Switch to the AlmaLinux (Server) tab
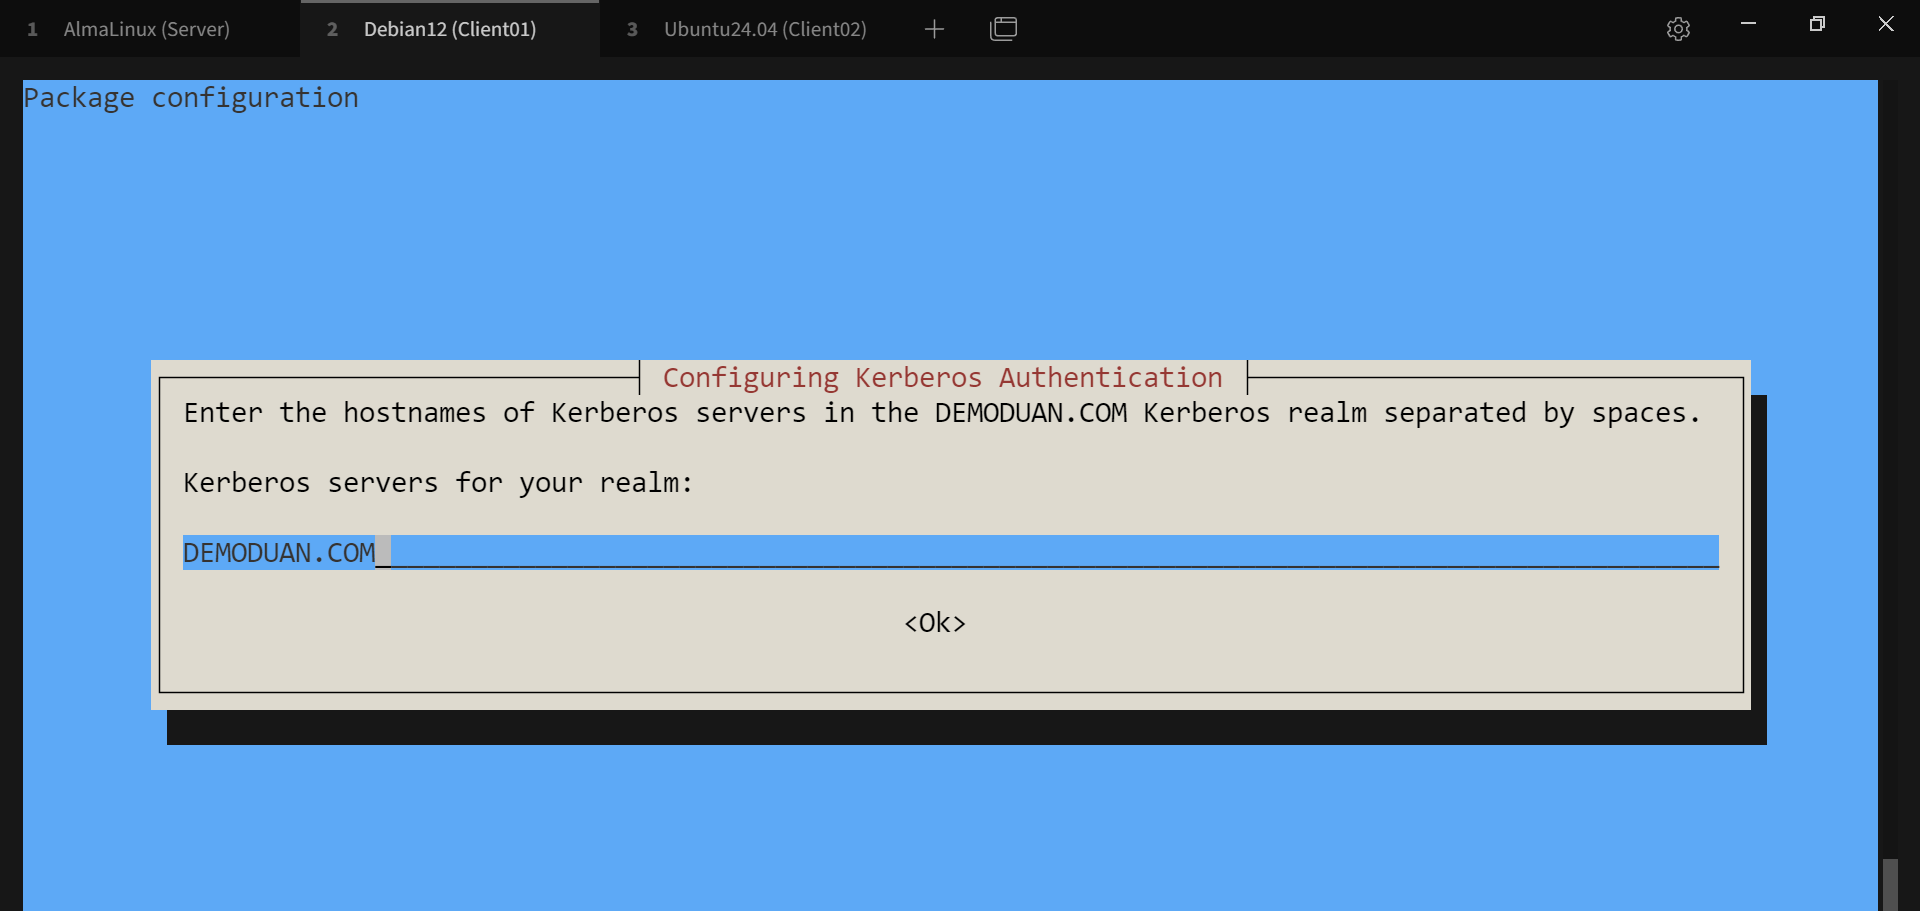 [147, 29]
